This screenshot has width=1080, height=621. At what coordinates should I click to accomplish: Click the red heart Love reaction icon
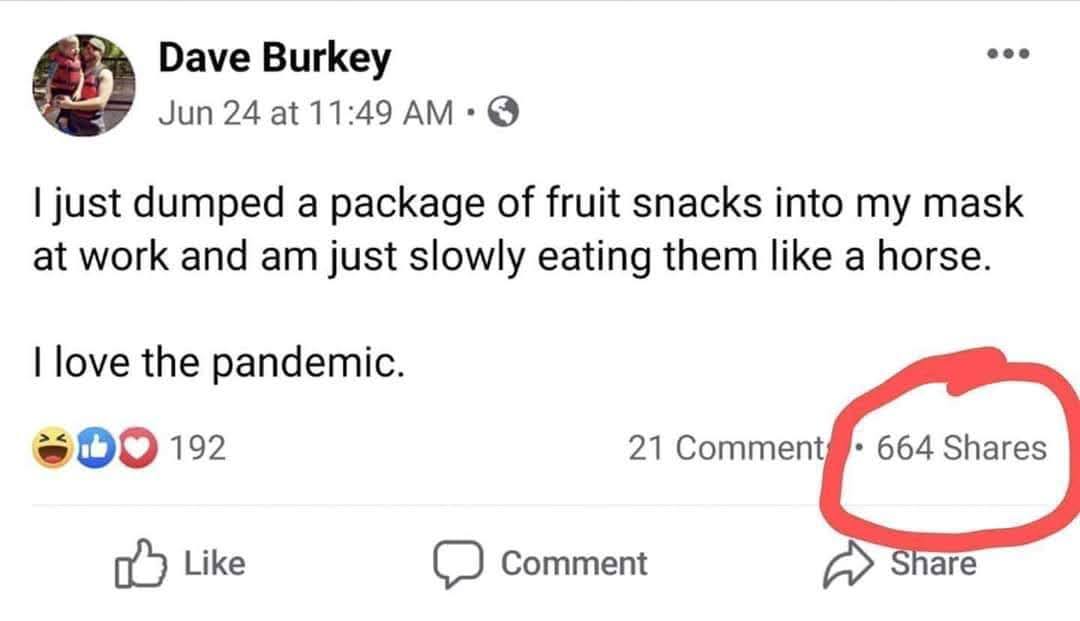coord(123,447)
